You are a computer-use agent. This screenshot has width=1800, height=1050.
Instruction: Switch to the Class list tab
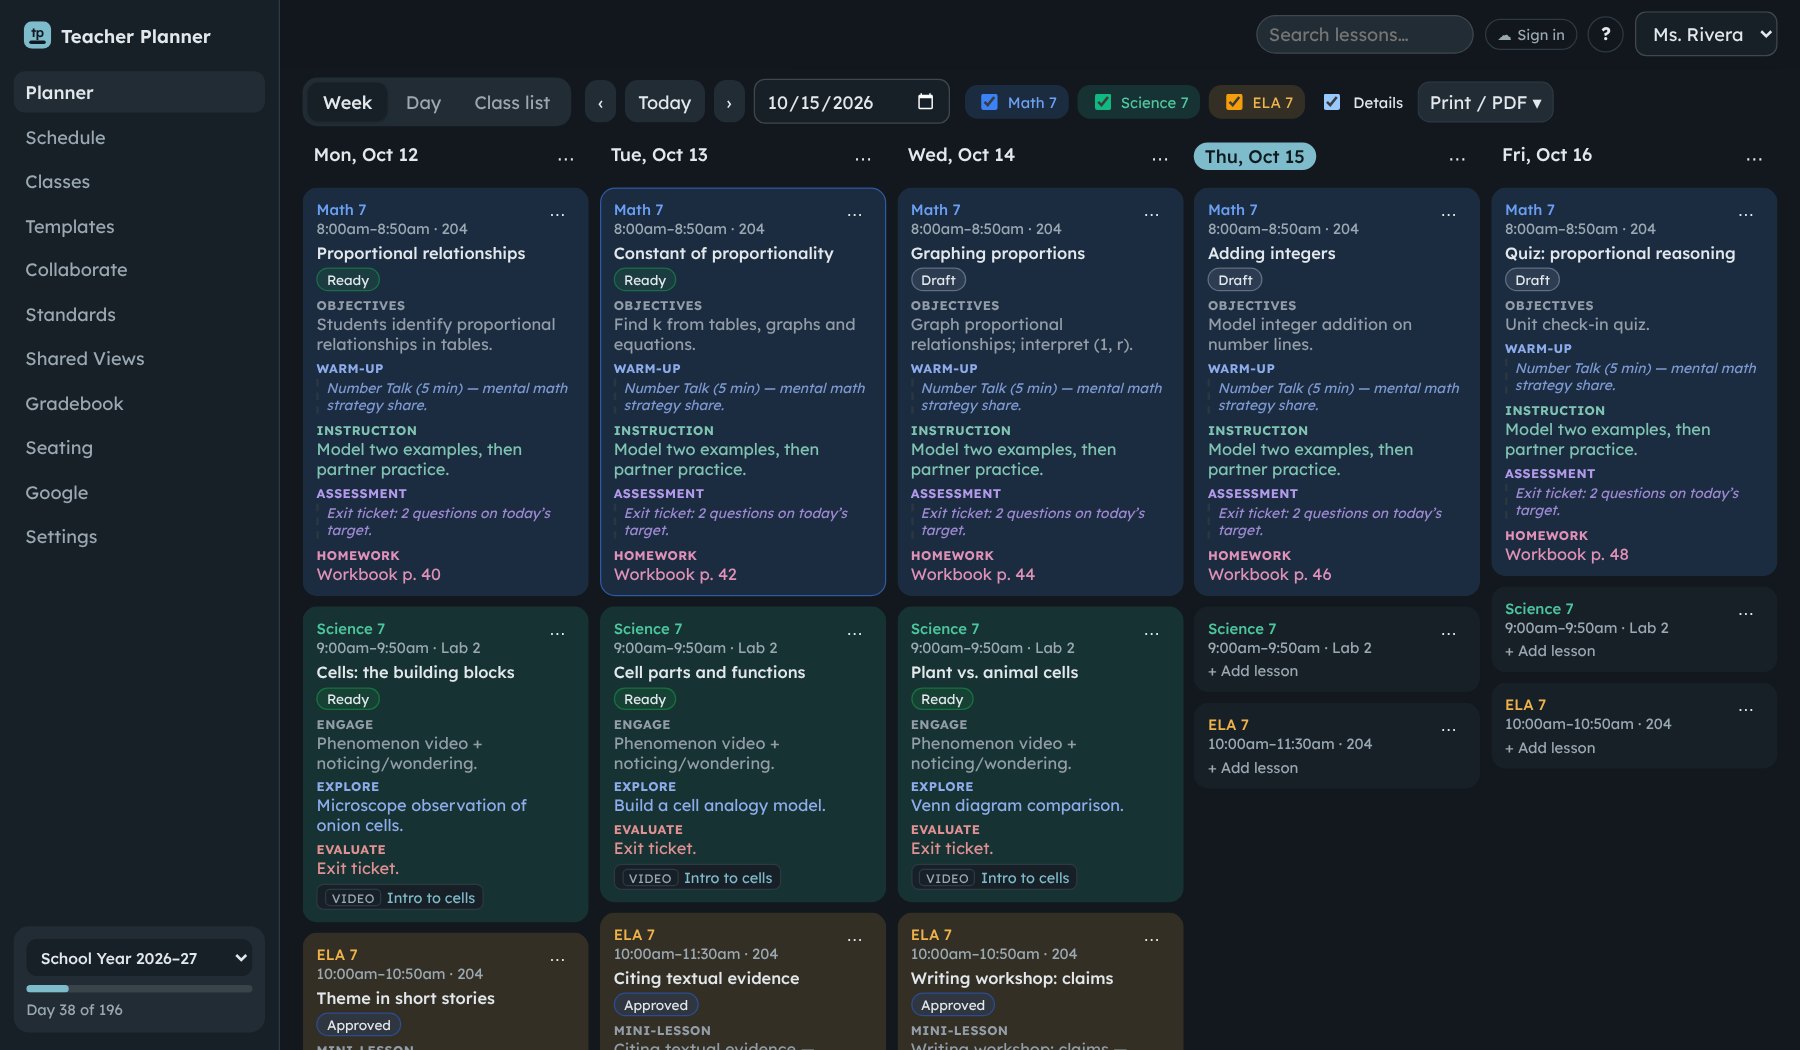click(x=512, y=102)
